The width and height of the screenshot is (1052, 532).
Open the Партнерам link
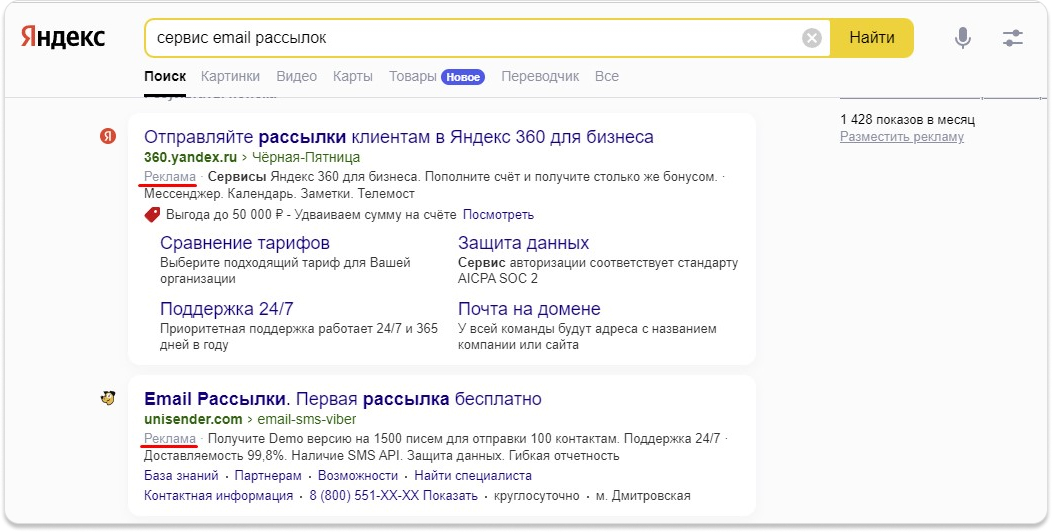(268, 476)
